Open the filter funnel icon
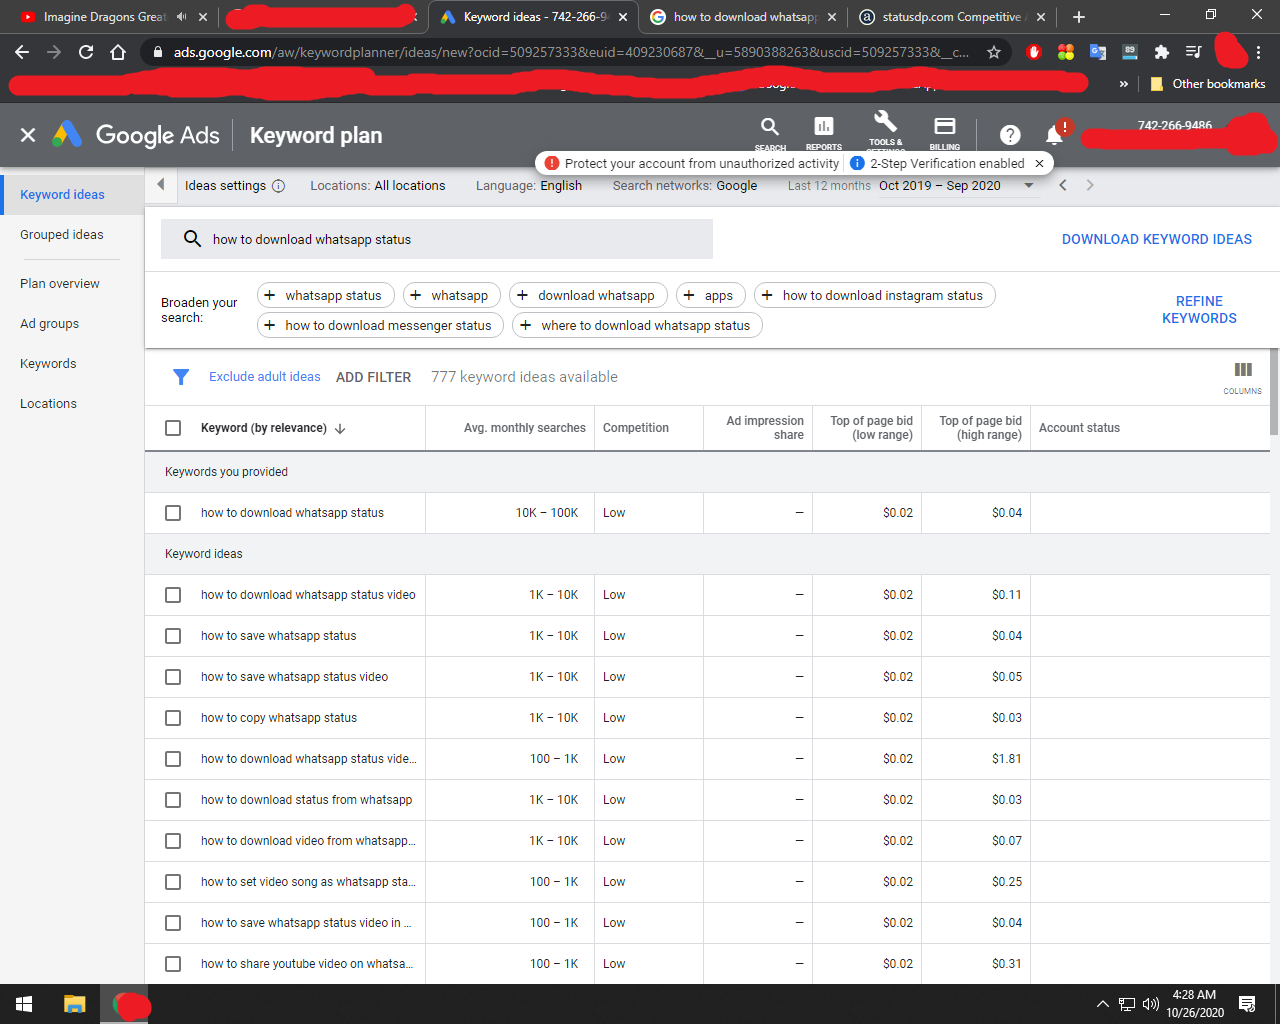Image resolution: width=1280 pixels, height=1024 pixels. point(181,377)
